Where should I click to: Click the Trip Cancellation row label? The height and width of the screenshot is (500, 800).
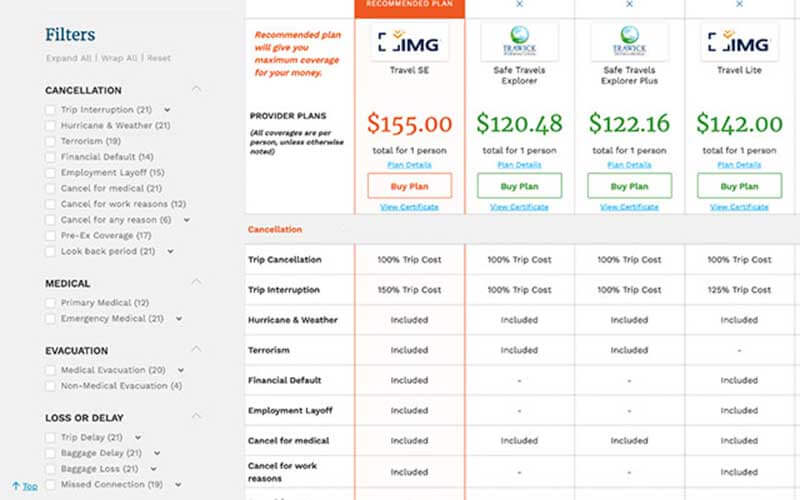tap(285, 260)
